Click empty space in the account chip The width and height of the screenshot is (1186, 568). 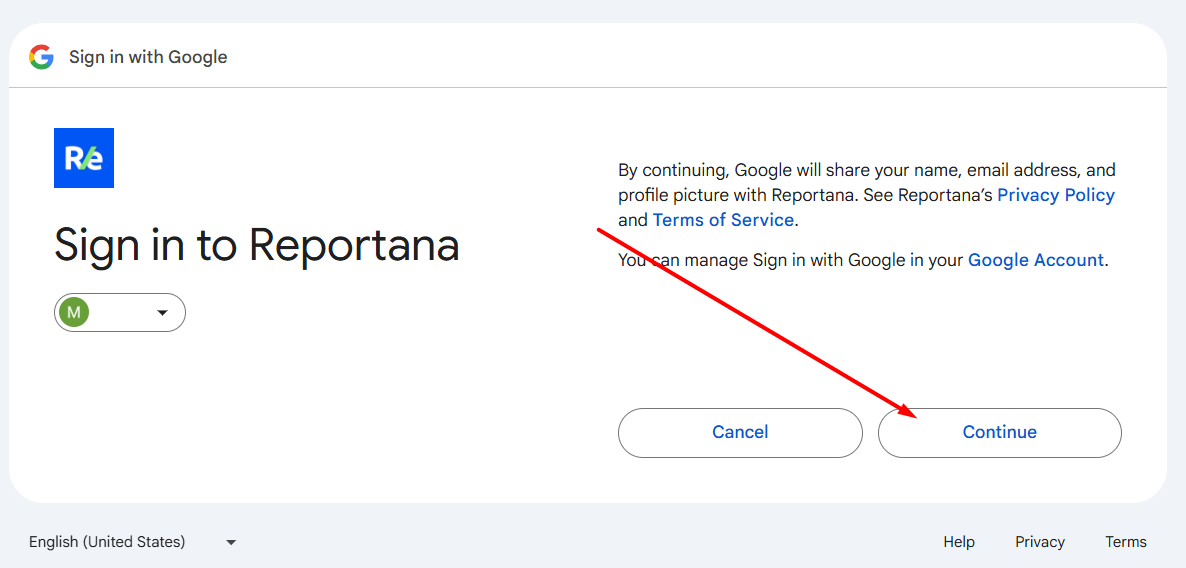click(x=120, y=313)
